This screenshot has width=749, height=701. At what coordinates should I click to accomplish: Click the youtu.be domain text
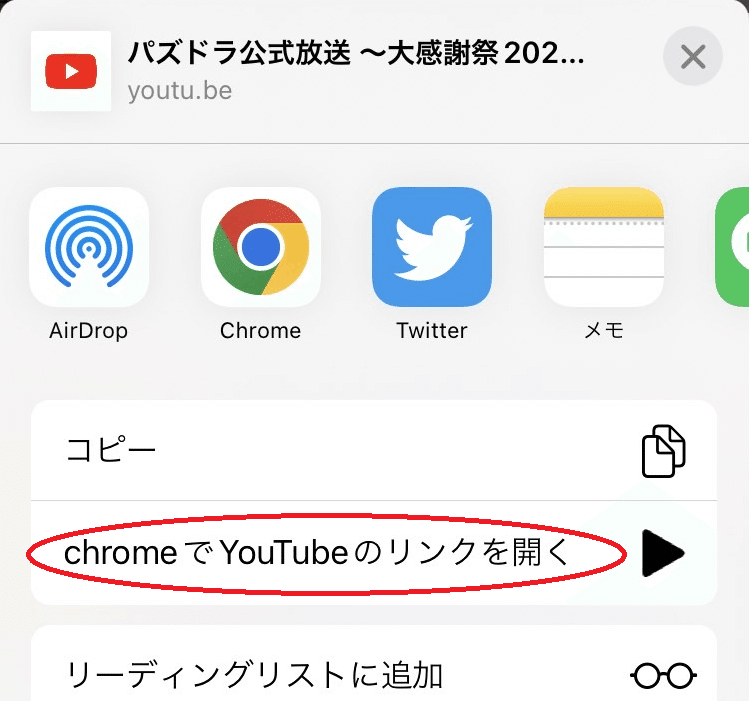[x=180, y=91]
